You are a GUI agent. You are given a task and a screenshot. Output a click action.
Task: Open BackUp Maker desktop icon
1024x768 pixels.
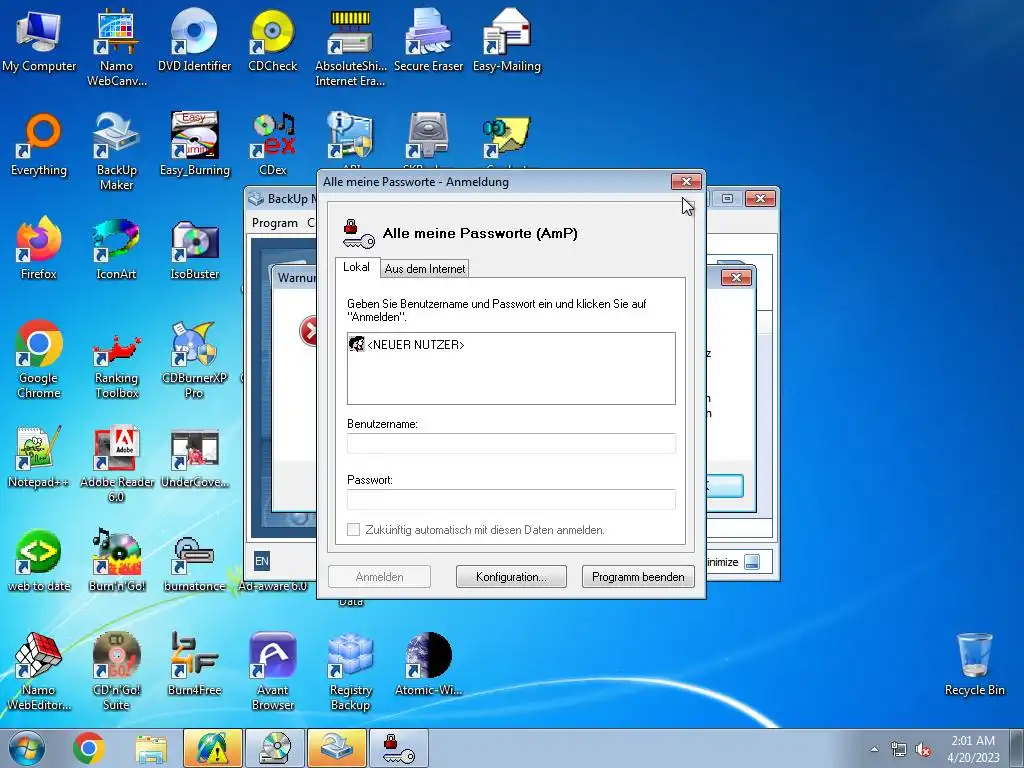click(116, 152)
